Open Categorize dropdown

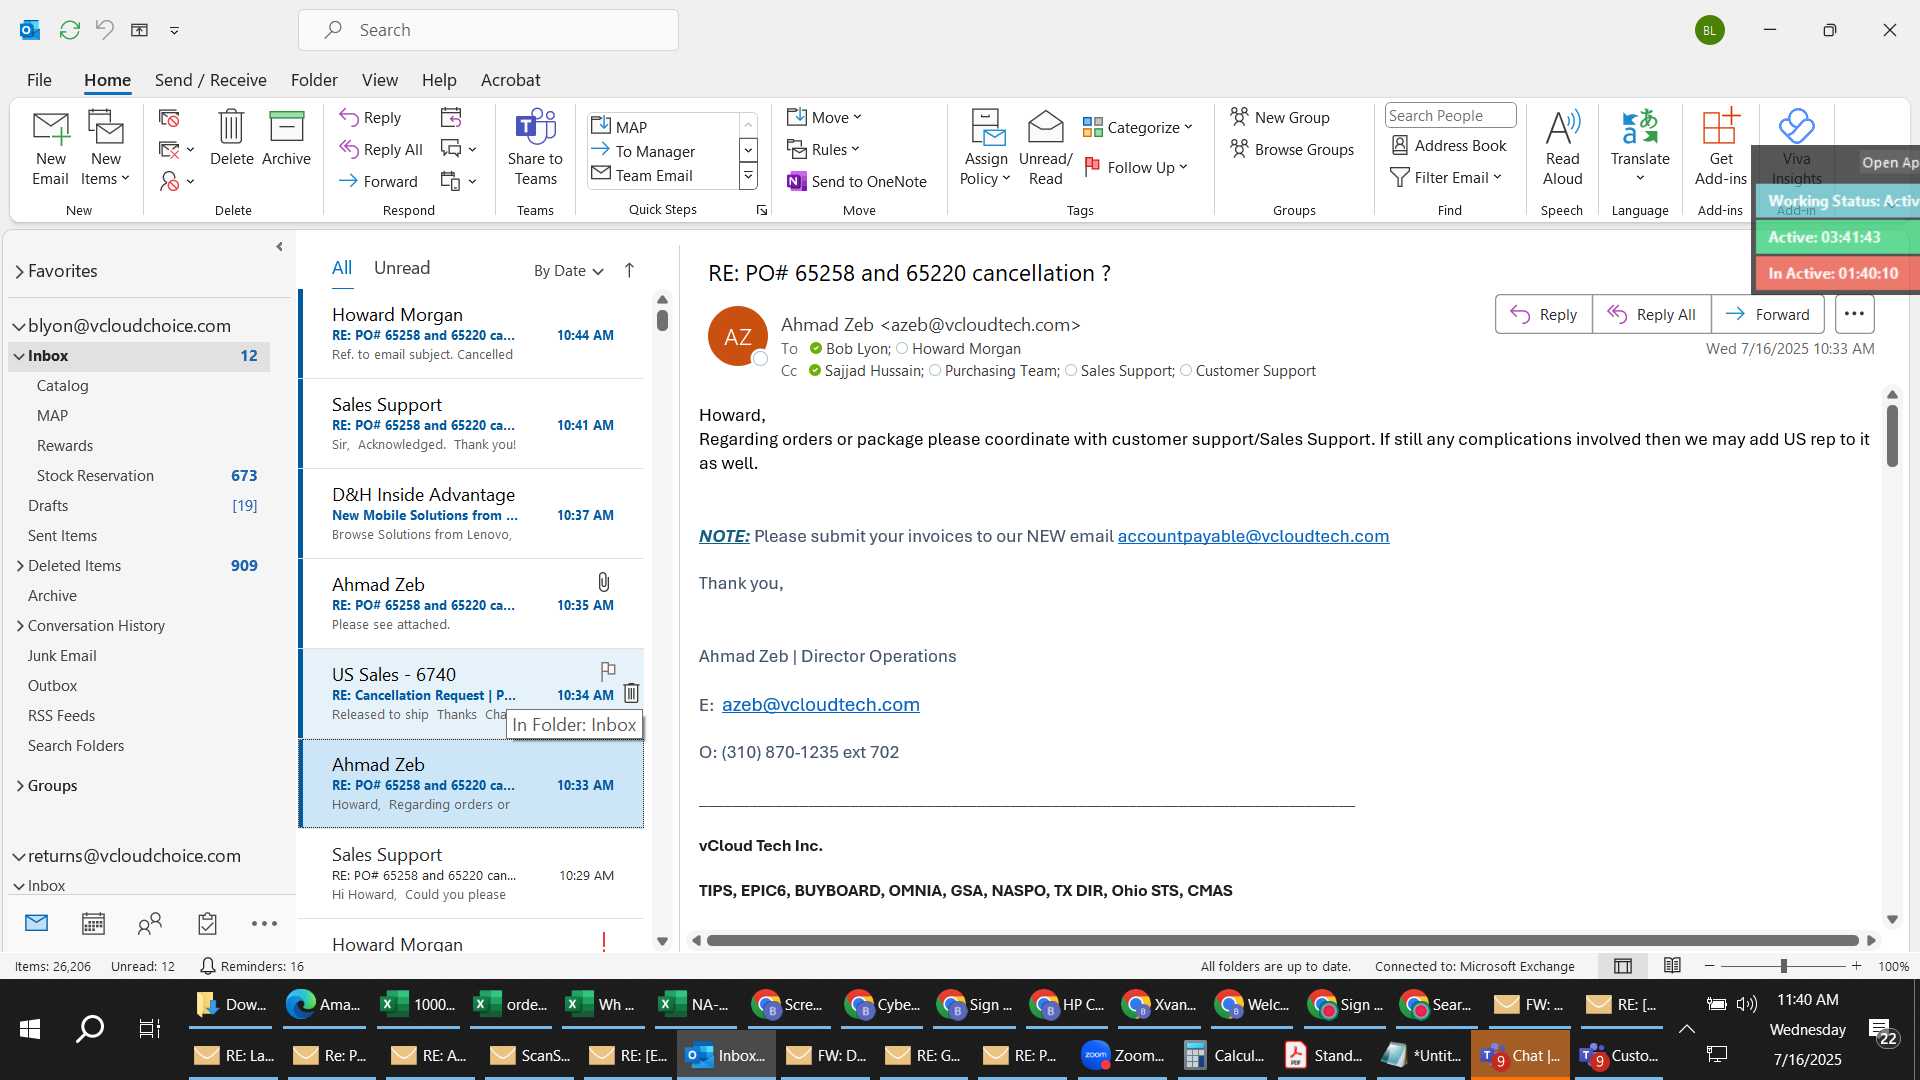(1138, 128)
